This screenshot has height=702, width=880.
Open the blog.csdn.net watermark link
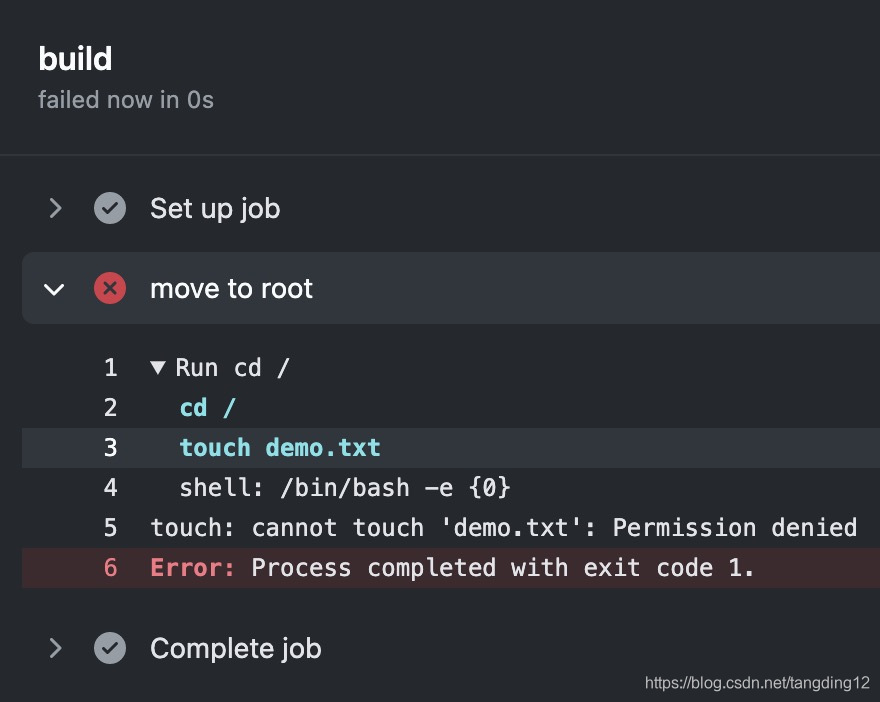point(756,684)
